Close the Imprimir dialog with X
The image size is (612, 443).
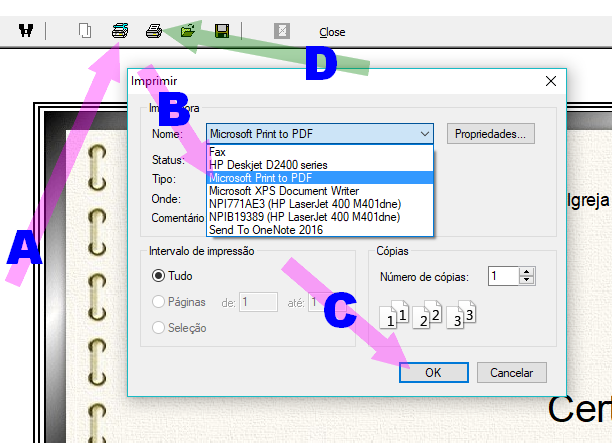coord(551,81)
